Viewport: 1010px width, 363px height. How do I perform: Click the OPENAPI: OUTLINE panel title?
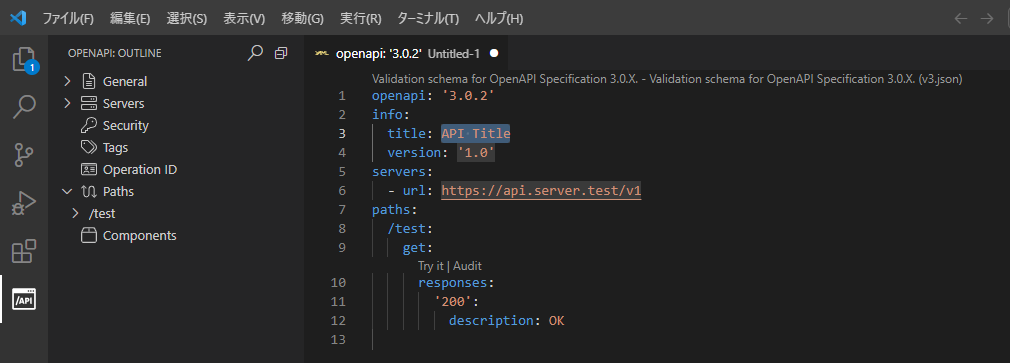click(x=115, y=53)
